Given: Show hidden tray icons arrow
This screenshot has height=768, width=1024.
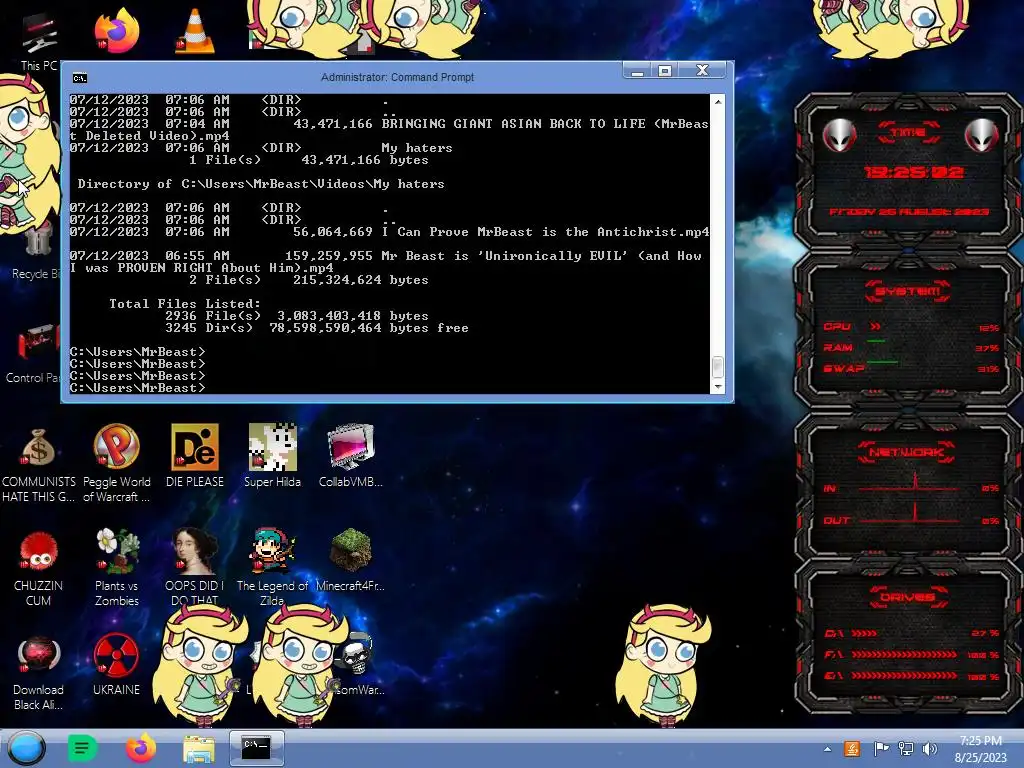Looking at the screenshot, I should (x=827, y=749).
